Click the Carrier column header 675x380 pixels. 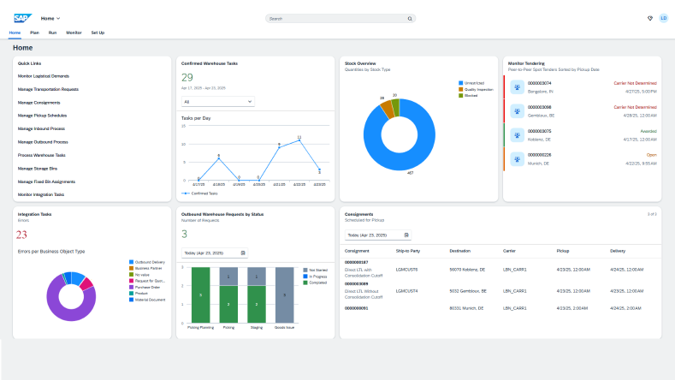(509, 251)
